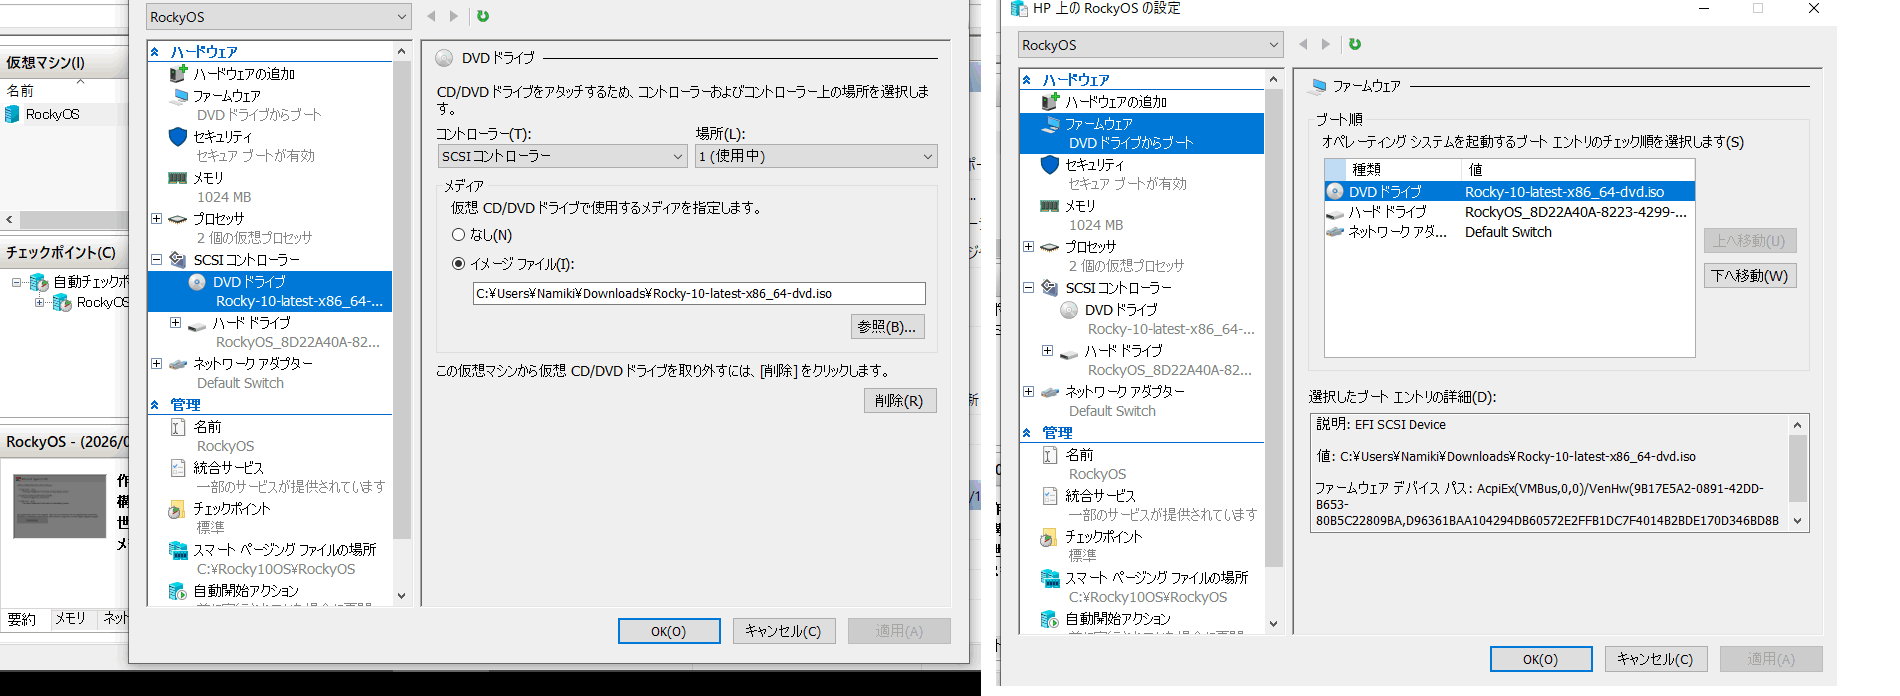Image resolution: width=1900 pixels, height=696 pixels.
Task: Select the なし(N) media radio button
Action: coord(458,235)
